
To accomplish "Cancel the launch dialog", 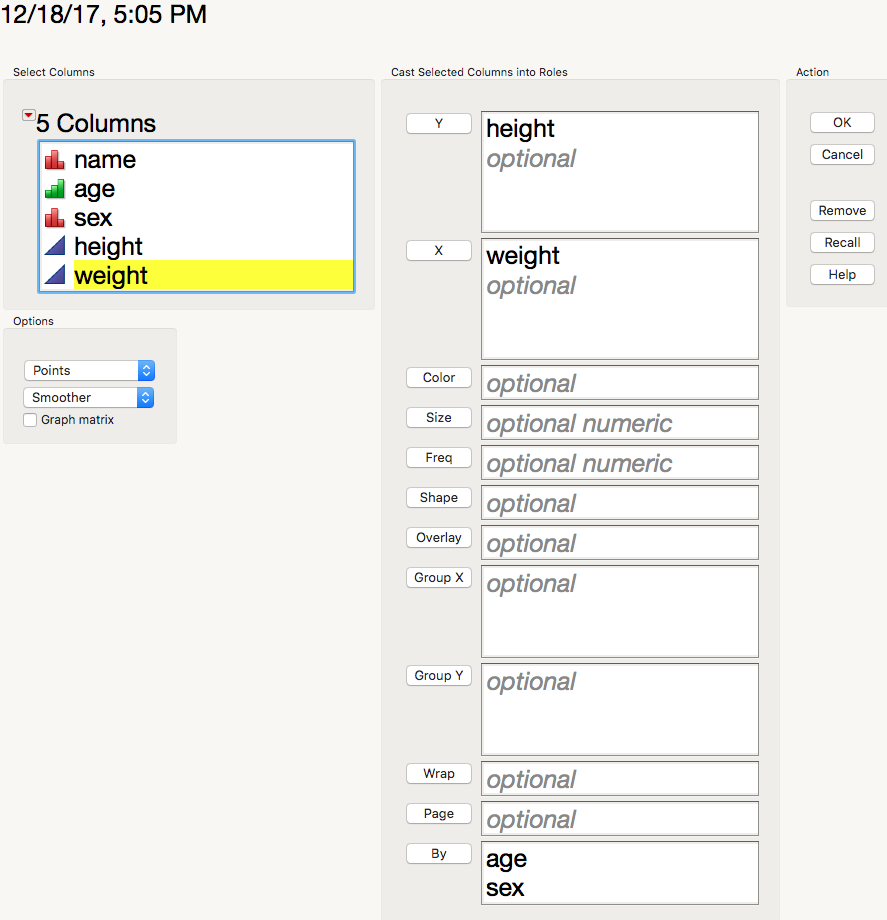I will tap(842, 154).
